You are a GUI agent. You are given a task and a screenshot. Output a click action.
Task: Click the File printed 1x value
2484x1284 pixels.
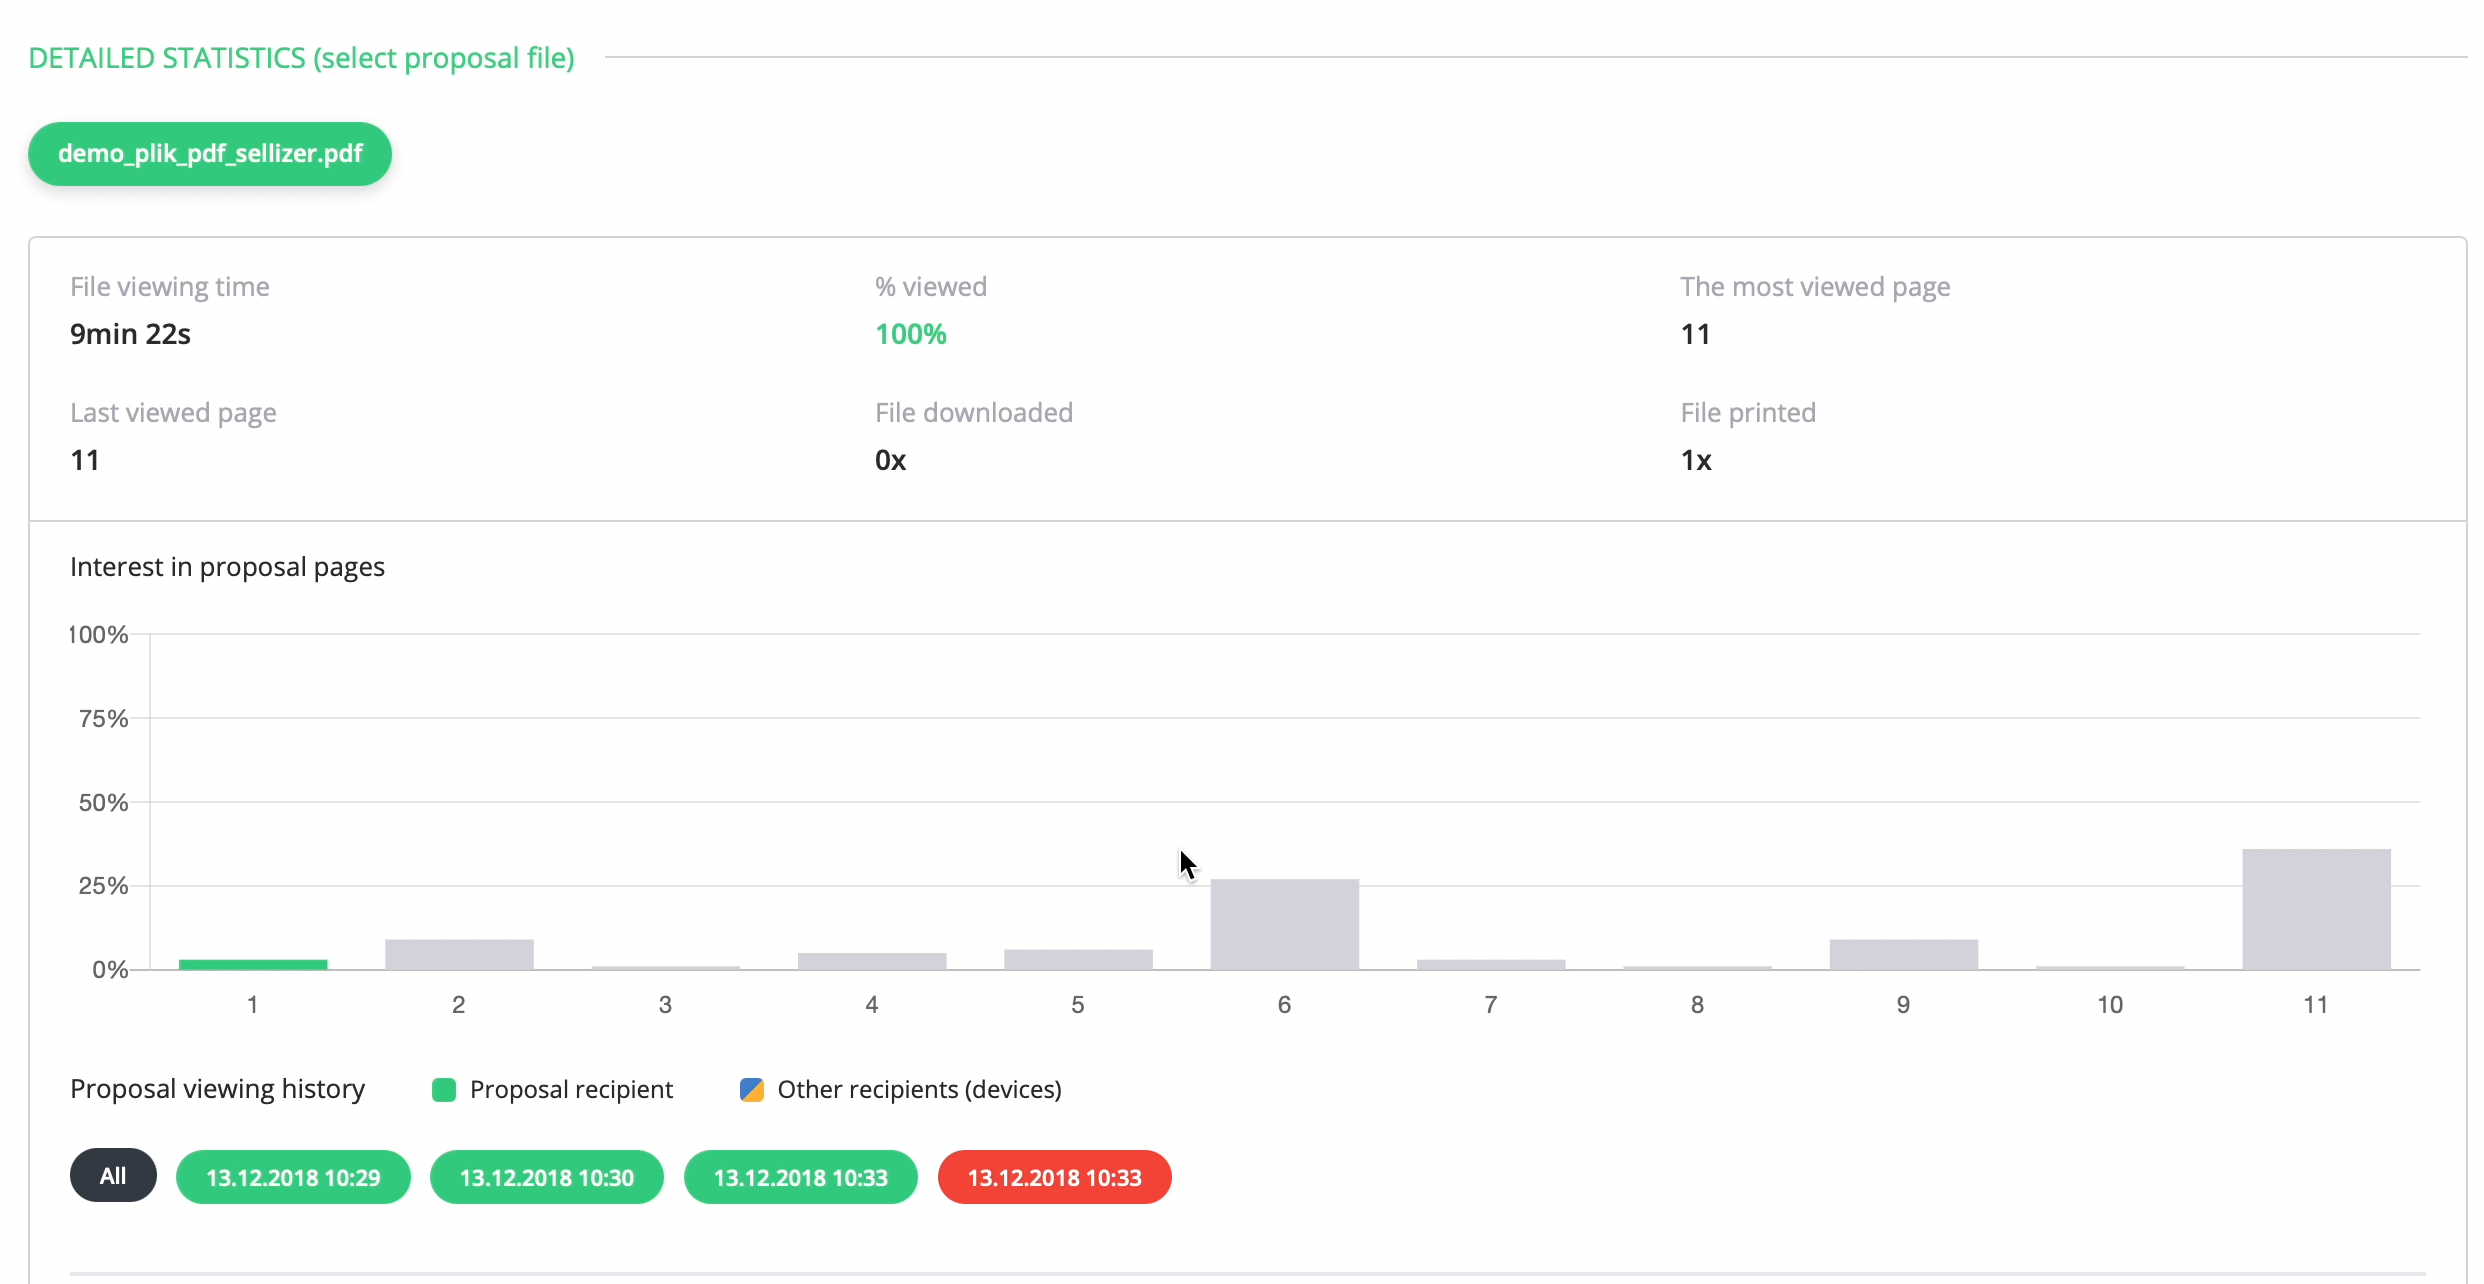click(1697, 460)
